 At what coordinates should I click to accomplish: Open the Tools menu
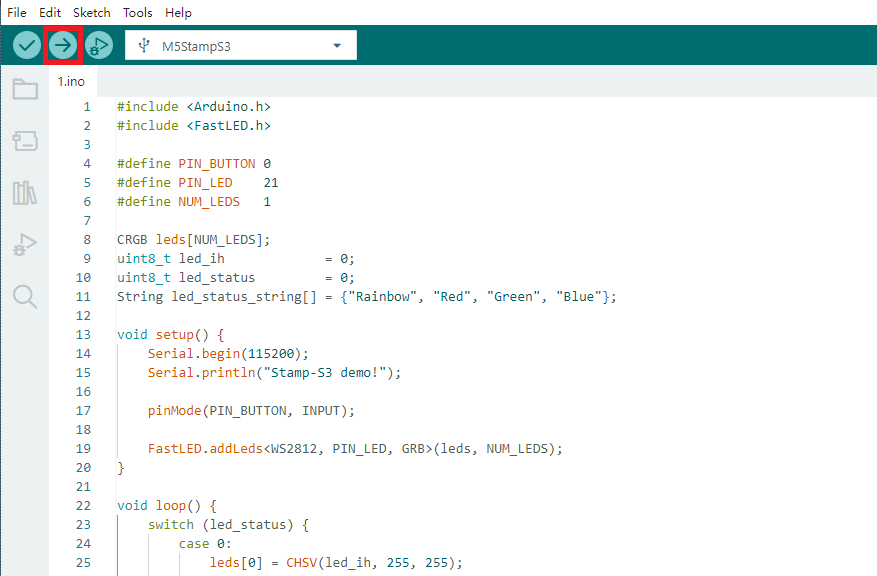click(138, 12)
